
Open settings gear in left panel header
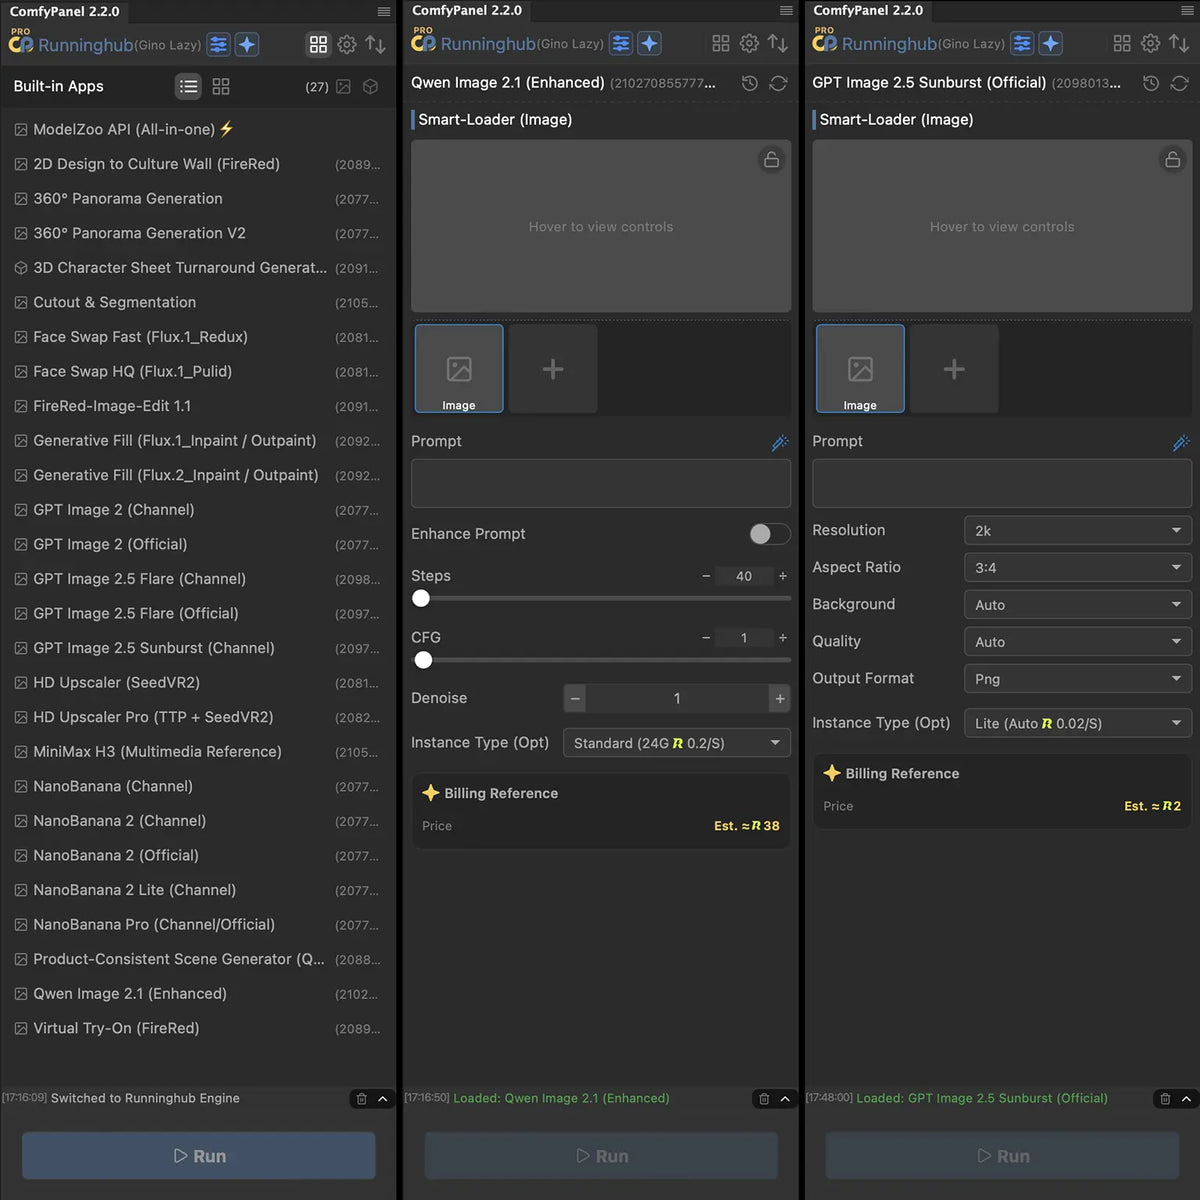click(x=347, y=45)
